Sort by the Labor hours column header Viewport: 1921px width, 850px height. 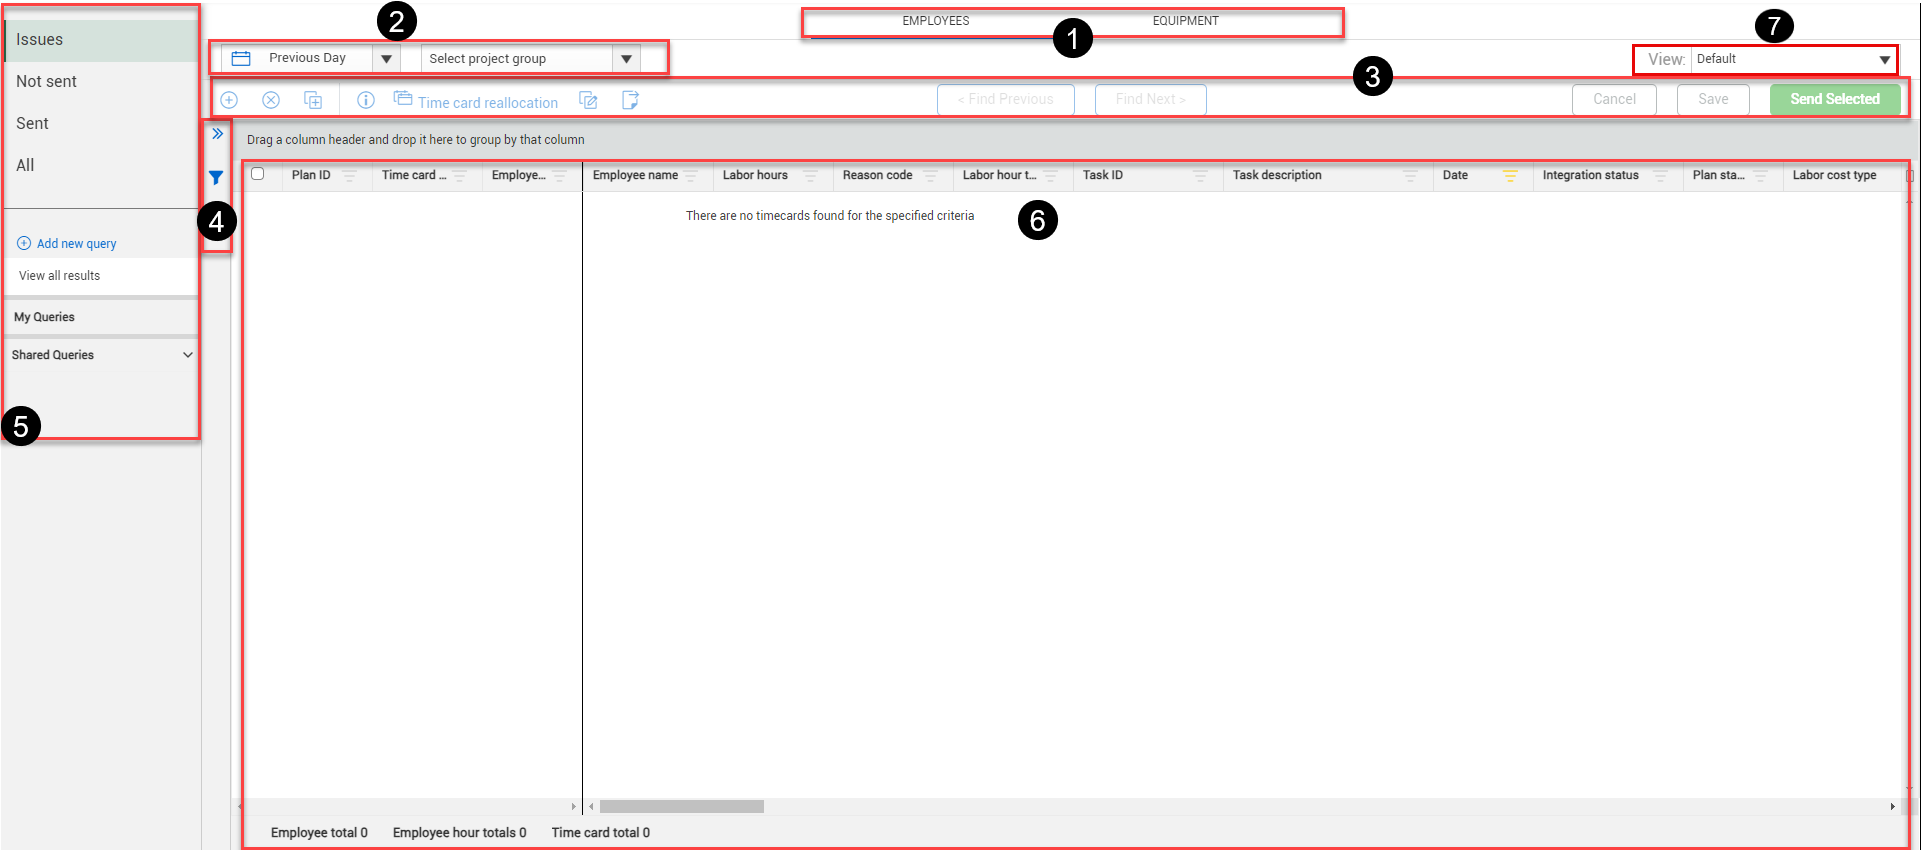pyautogui.click(x=755, y=175)
